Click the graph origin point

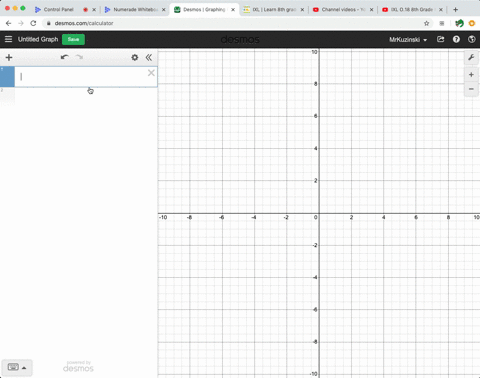tap(319, 213)
